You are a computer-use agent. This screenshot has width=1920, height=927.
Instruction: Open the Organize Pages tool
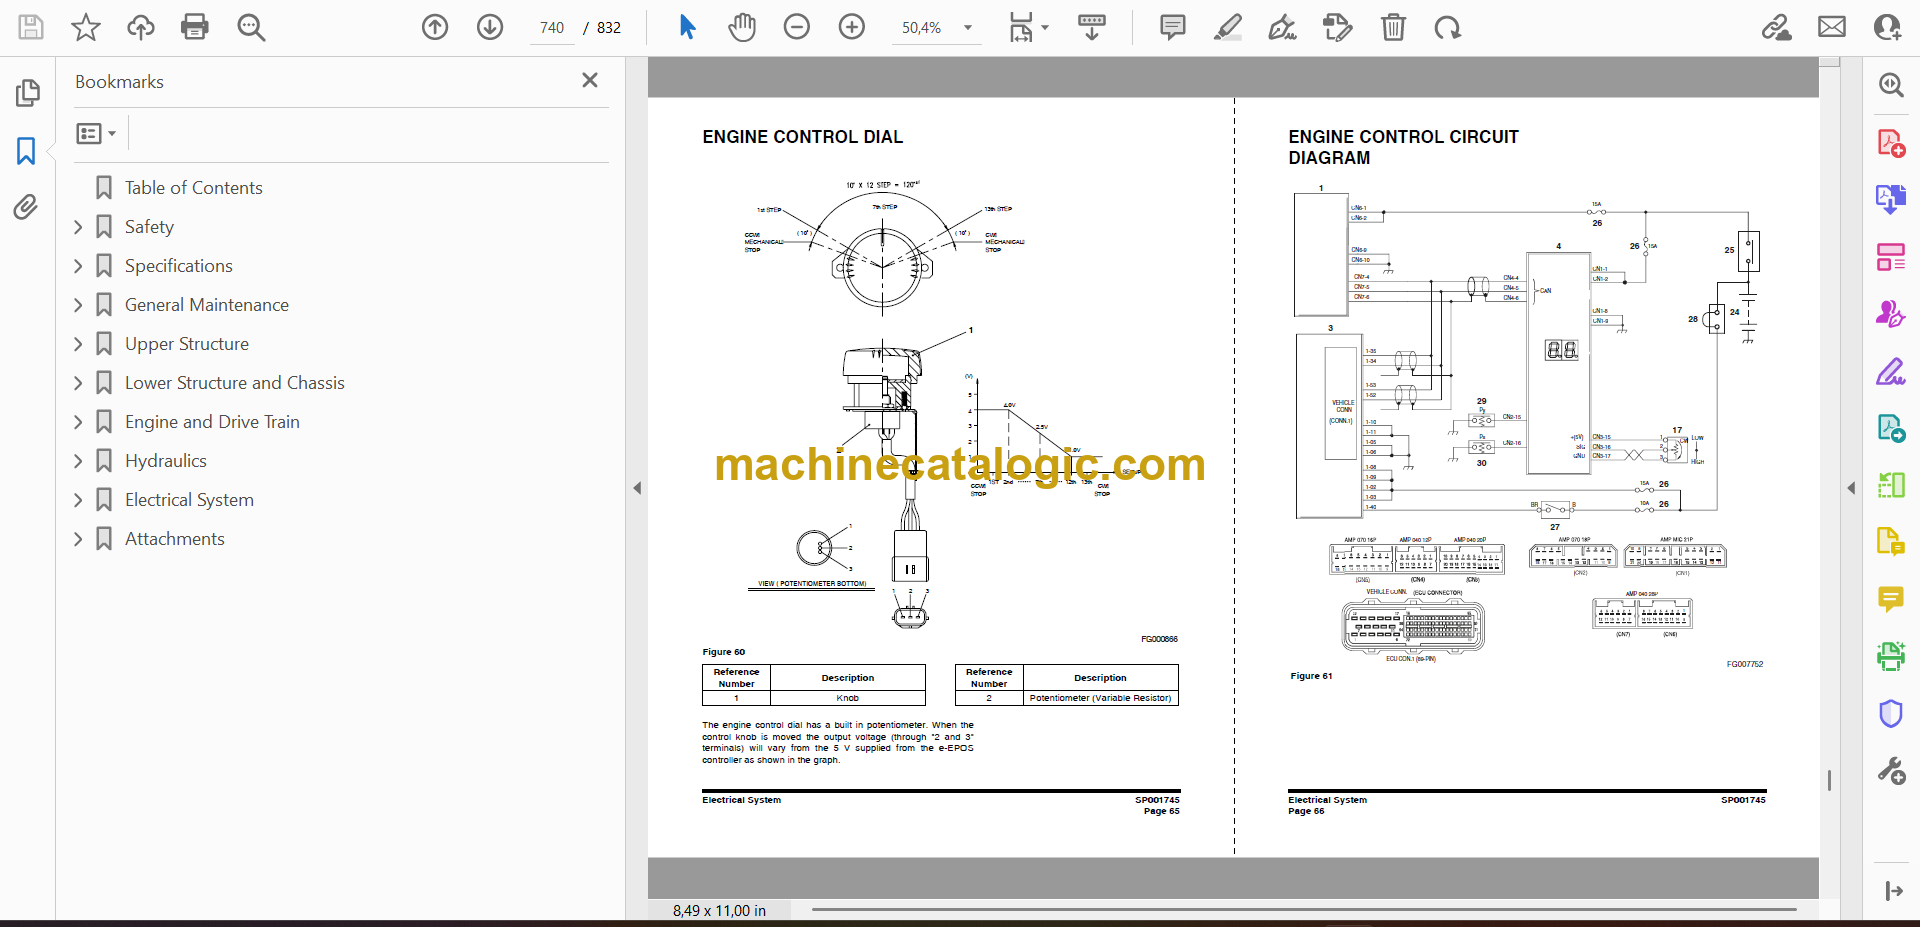point(1891,257)
